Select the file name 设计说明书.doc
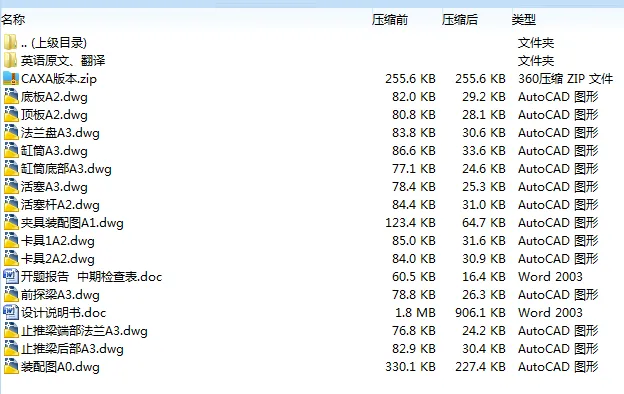The image size is (624, 394). [x=64, y=312]
